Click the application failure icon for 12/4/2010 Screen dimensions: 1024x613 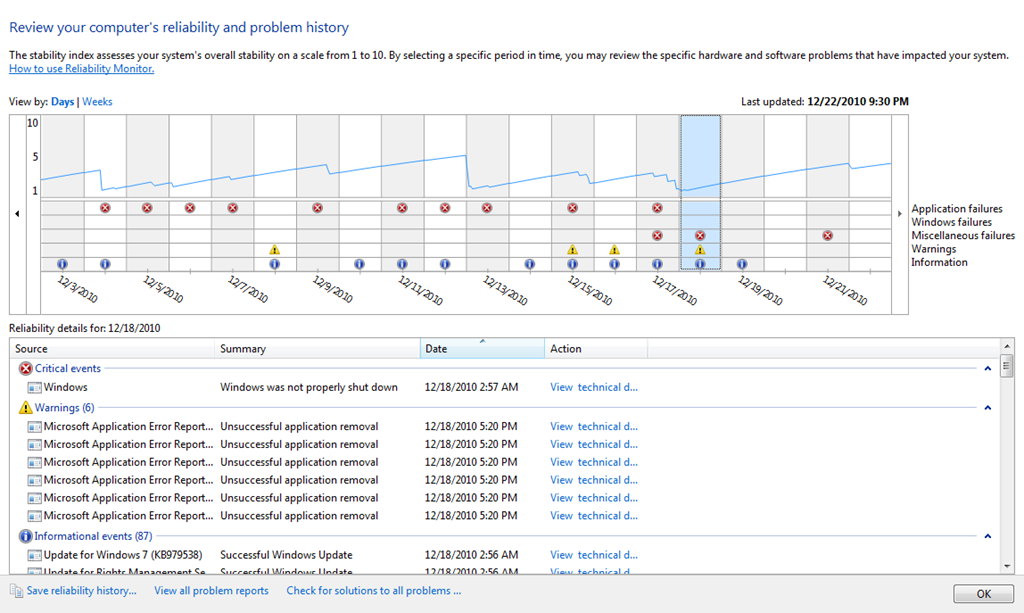[x=105, y=208]
